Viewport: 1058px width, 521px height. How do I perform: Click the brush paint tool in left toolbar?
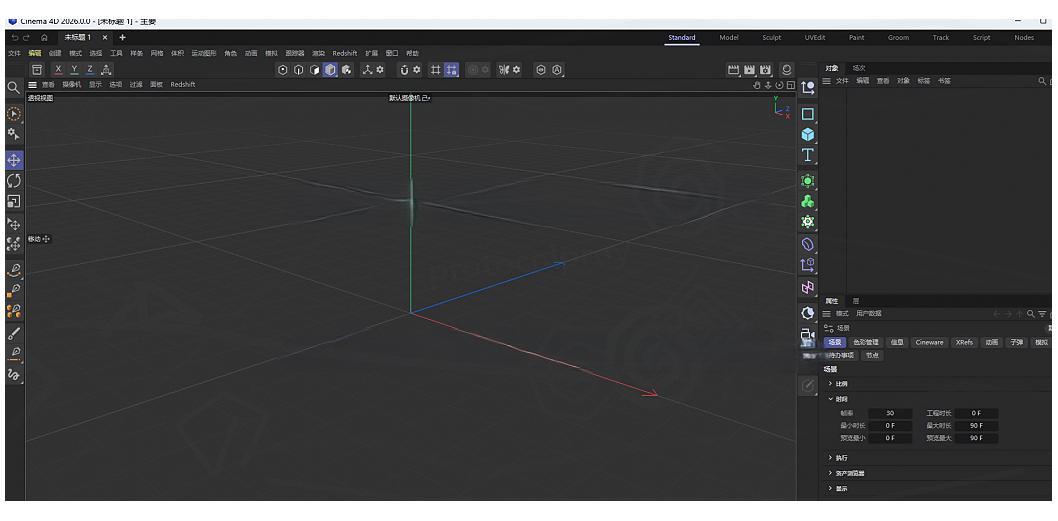13,333
